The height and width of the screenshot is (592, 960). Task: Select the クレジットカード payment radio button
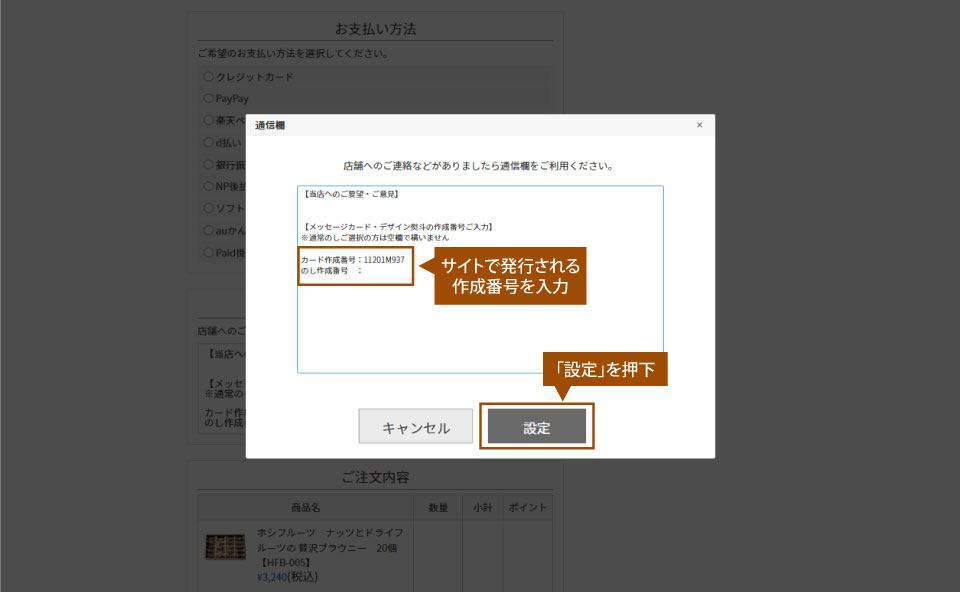coord(208,76)
